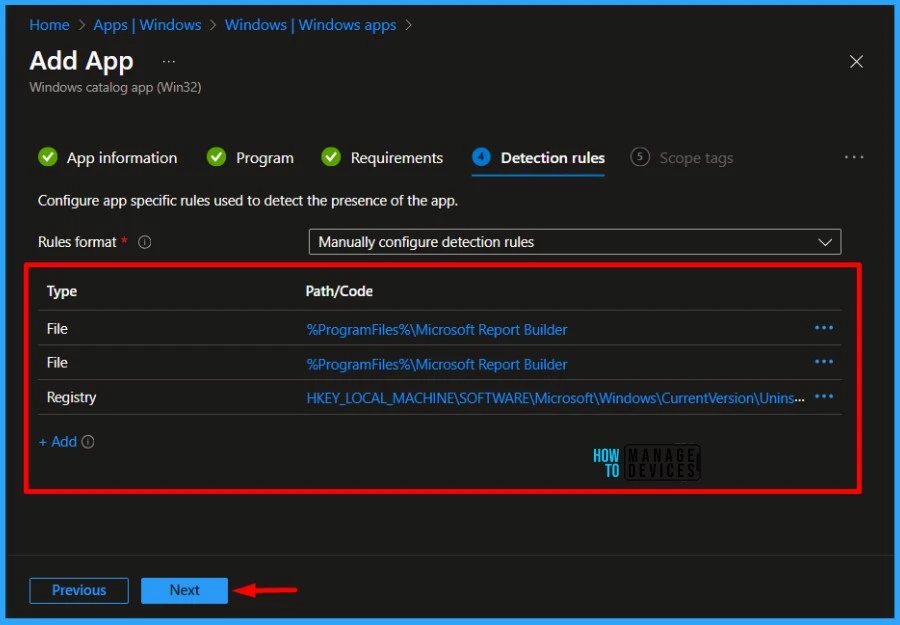Click the Windows catalog app (Win32) subtitle
This screenshot has width=900, height=625.
pos(115,88)
